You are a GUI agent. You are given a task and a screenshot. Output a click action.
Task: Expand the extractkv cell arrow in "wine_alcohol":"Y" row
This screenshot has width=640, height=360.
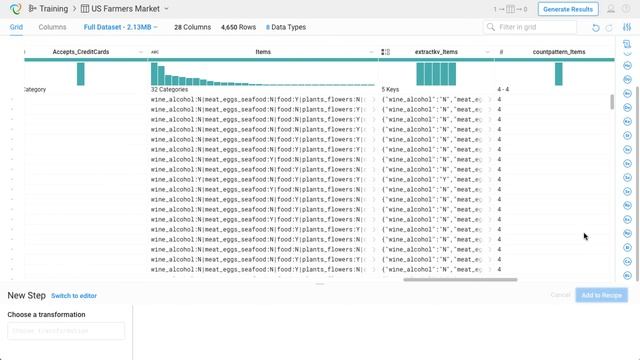coord(489,180)
